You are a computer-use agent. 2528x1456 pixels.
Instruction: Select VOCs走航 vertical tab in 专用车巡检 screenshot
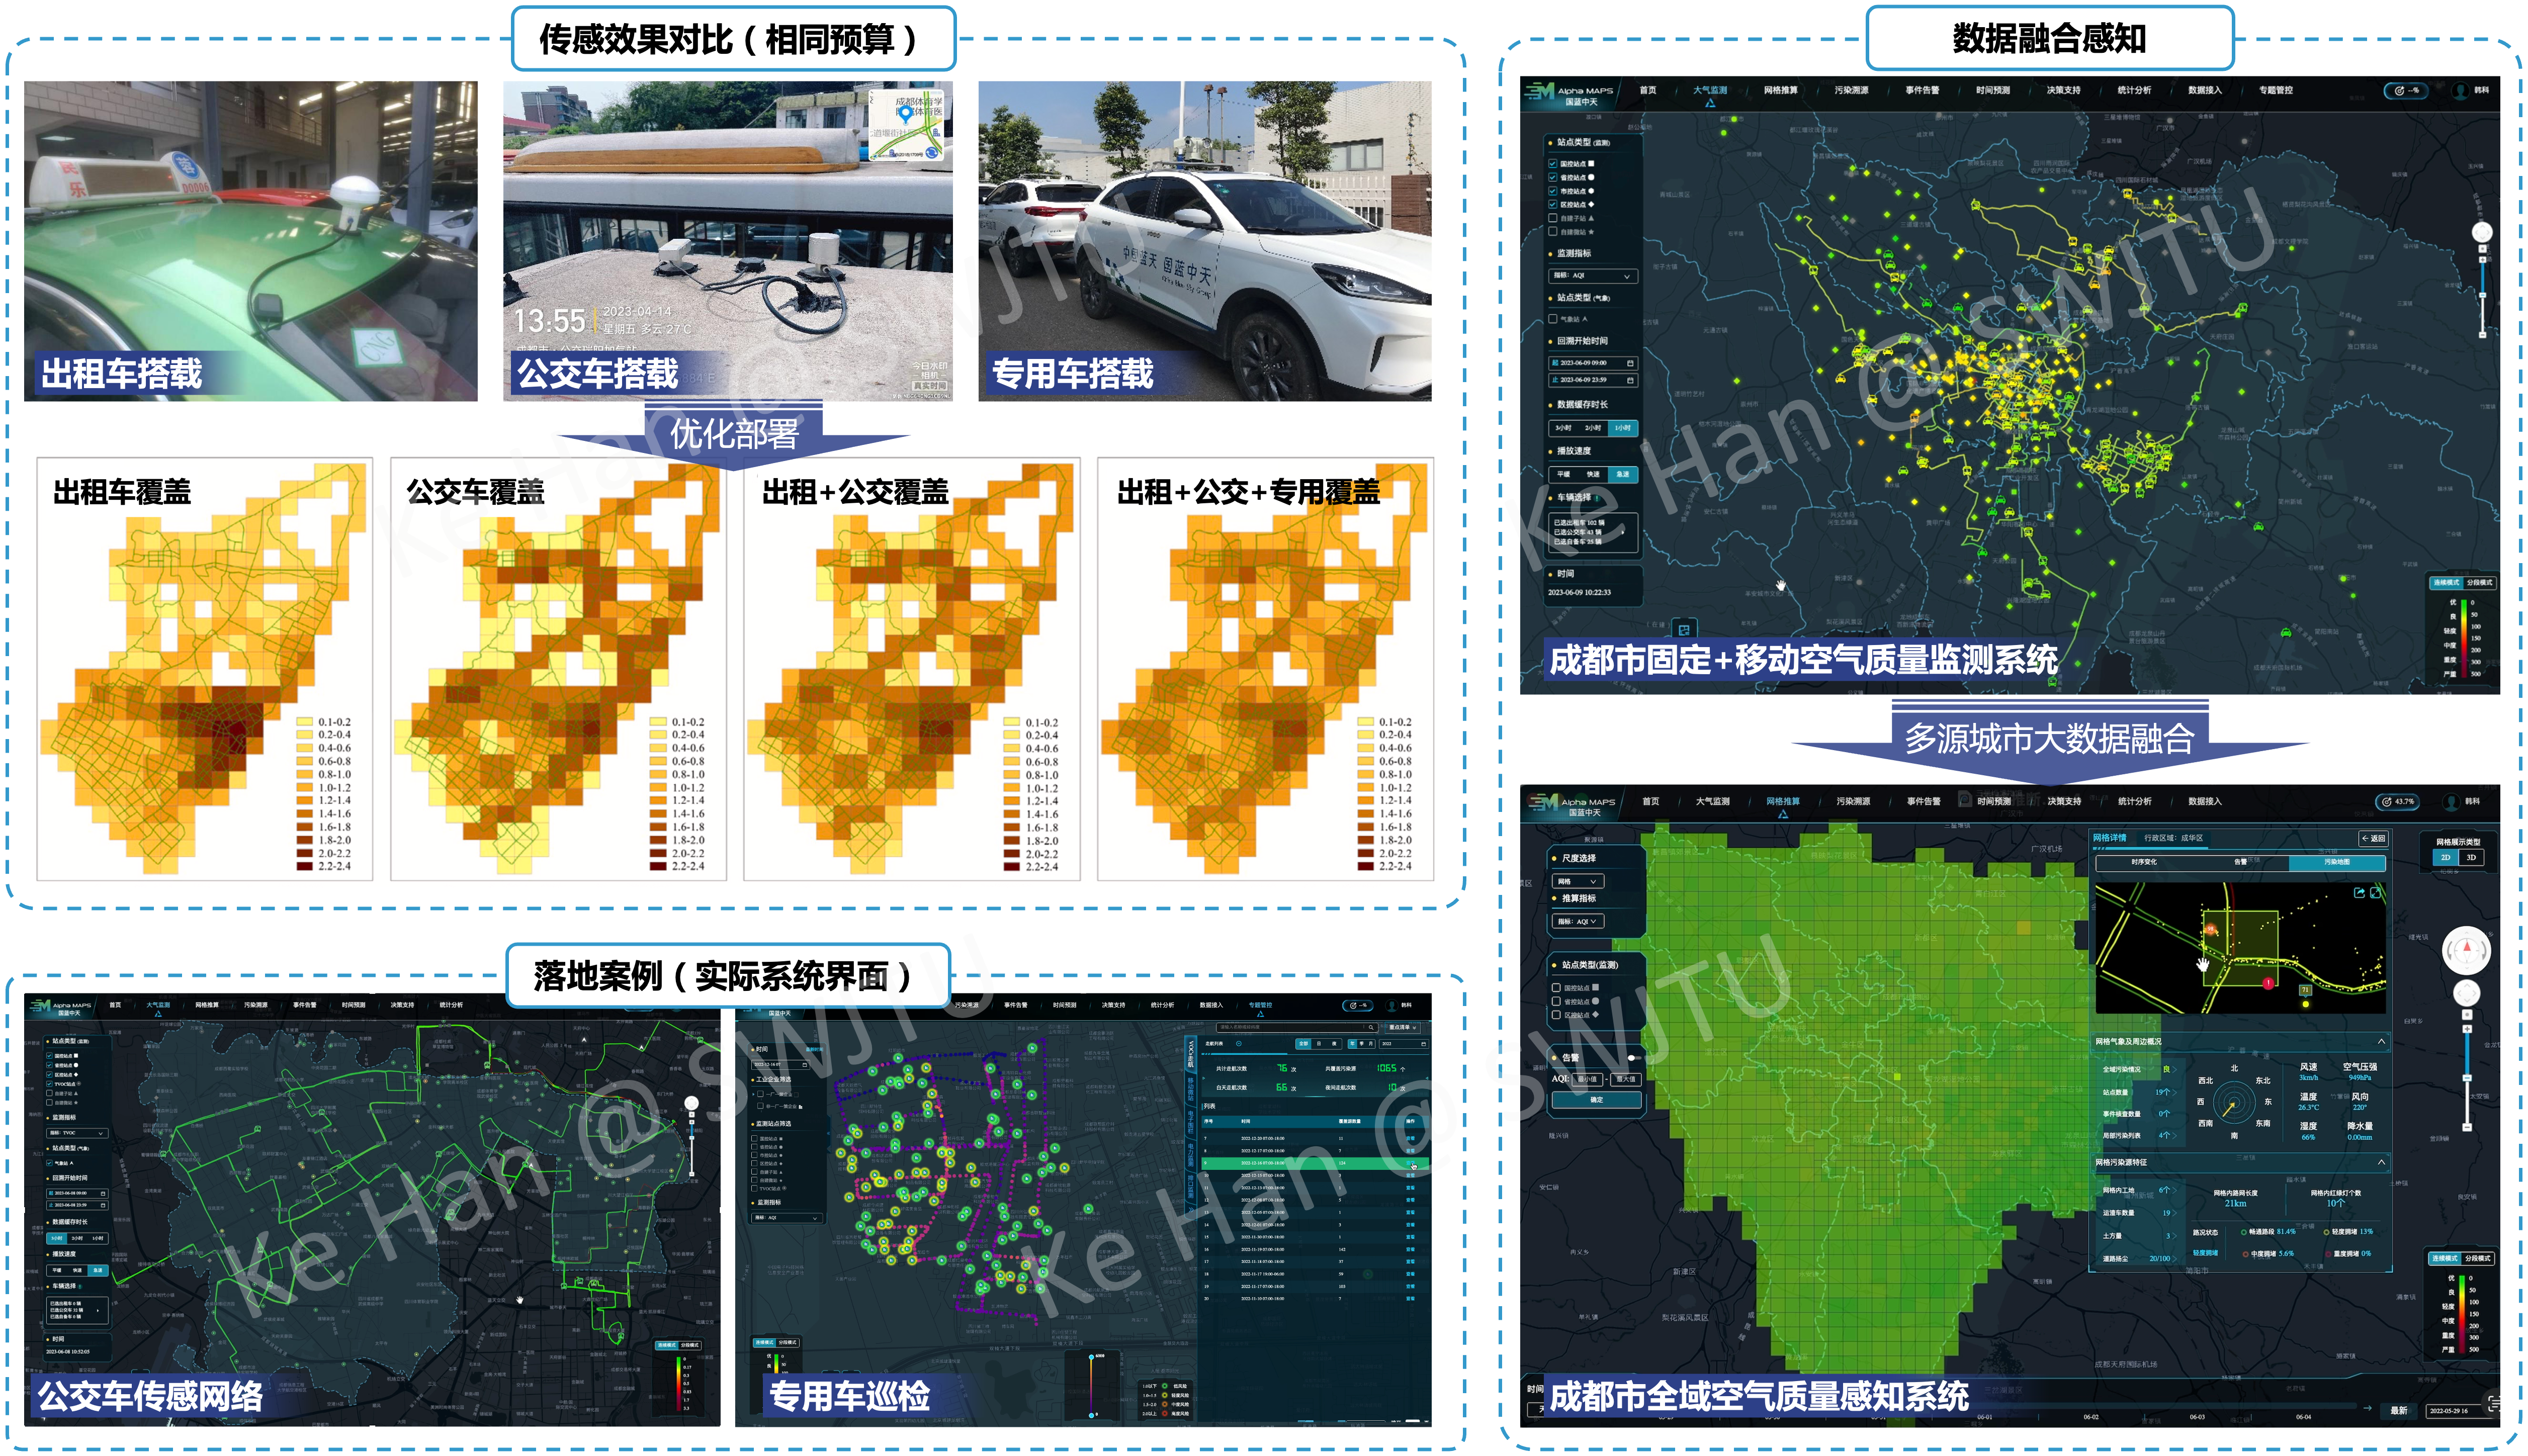point(1191,1054)
